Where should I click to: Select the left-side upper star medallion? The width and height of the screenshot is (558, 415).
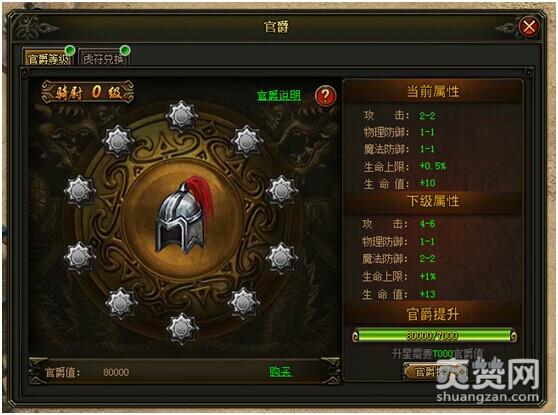click(80, 191)
